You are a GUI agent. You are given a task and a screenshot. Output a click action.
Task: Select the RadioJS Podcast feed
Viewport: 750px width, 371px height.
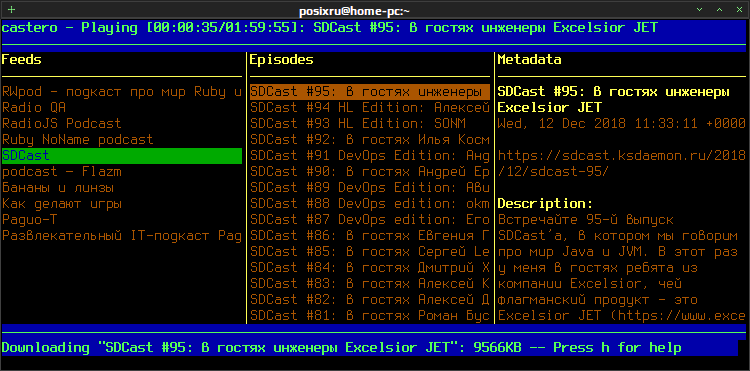point(62,124)
